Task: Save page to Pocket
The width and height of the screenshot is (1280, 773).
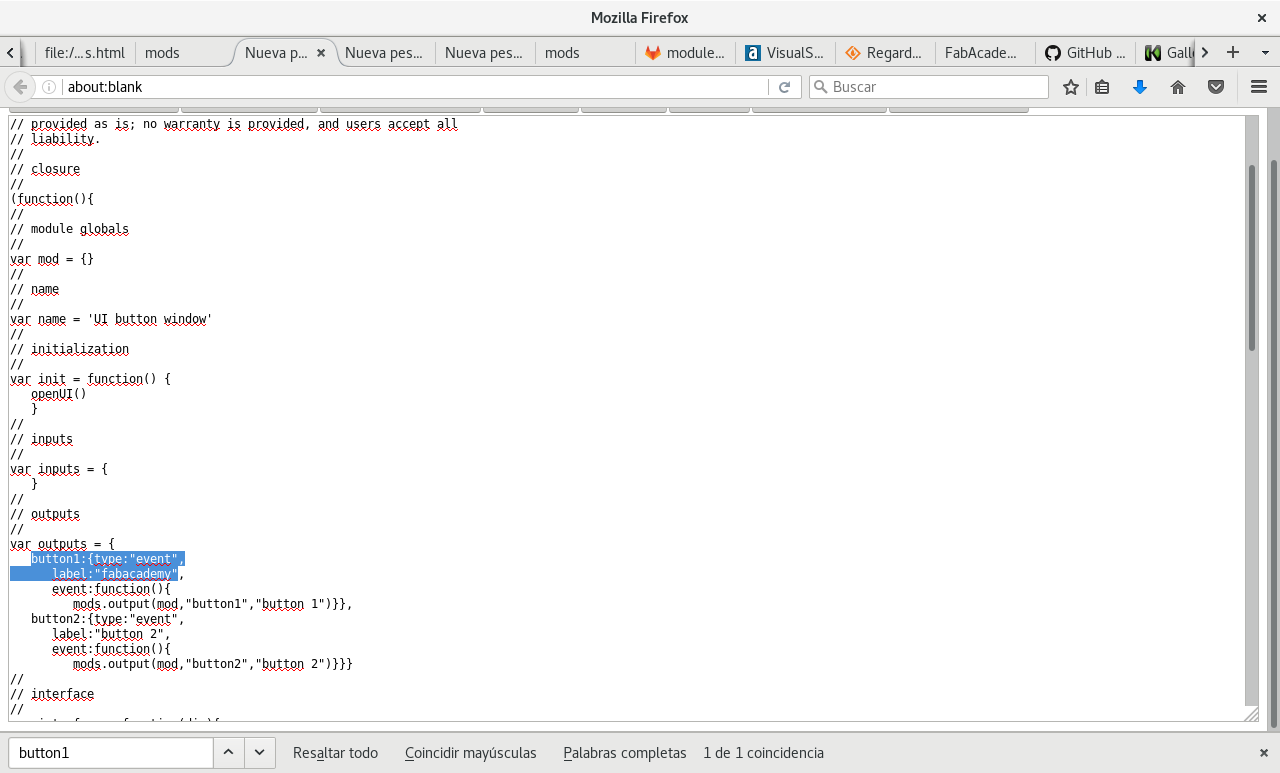Action: [1216, 87]
